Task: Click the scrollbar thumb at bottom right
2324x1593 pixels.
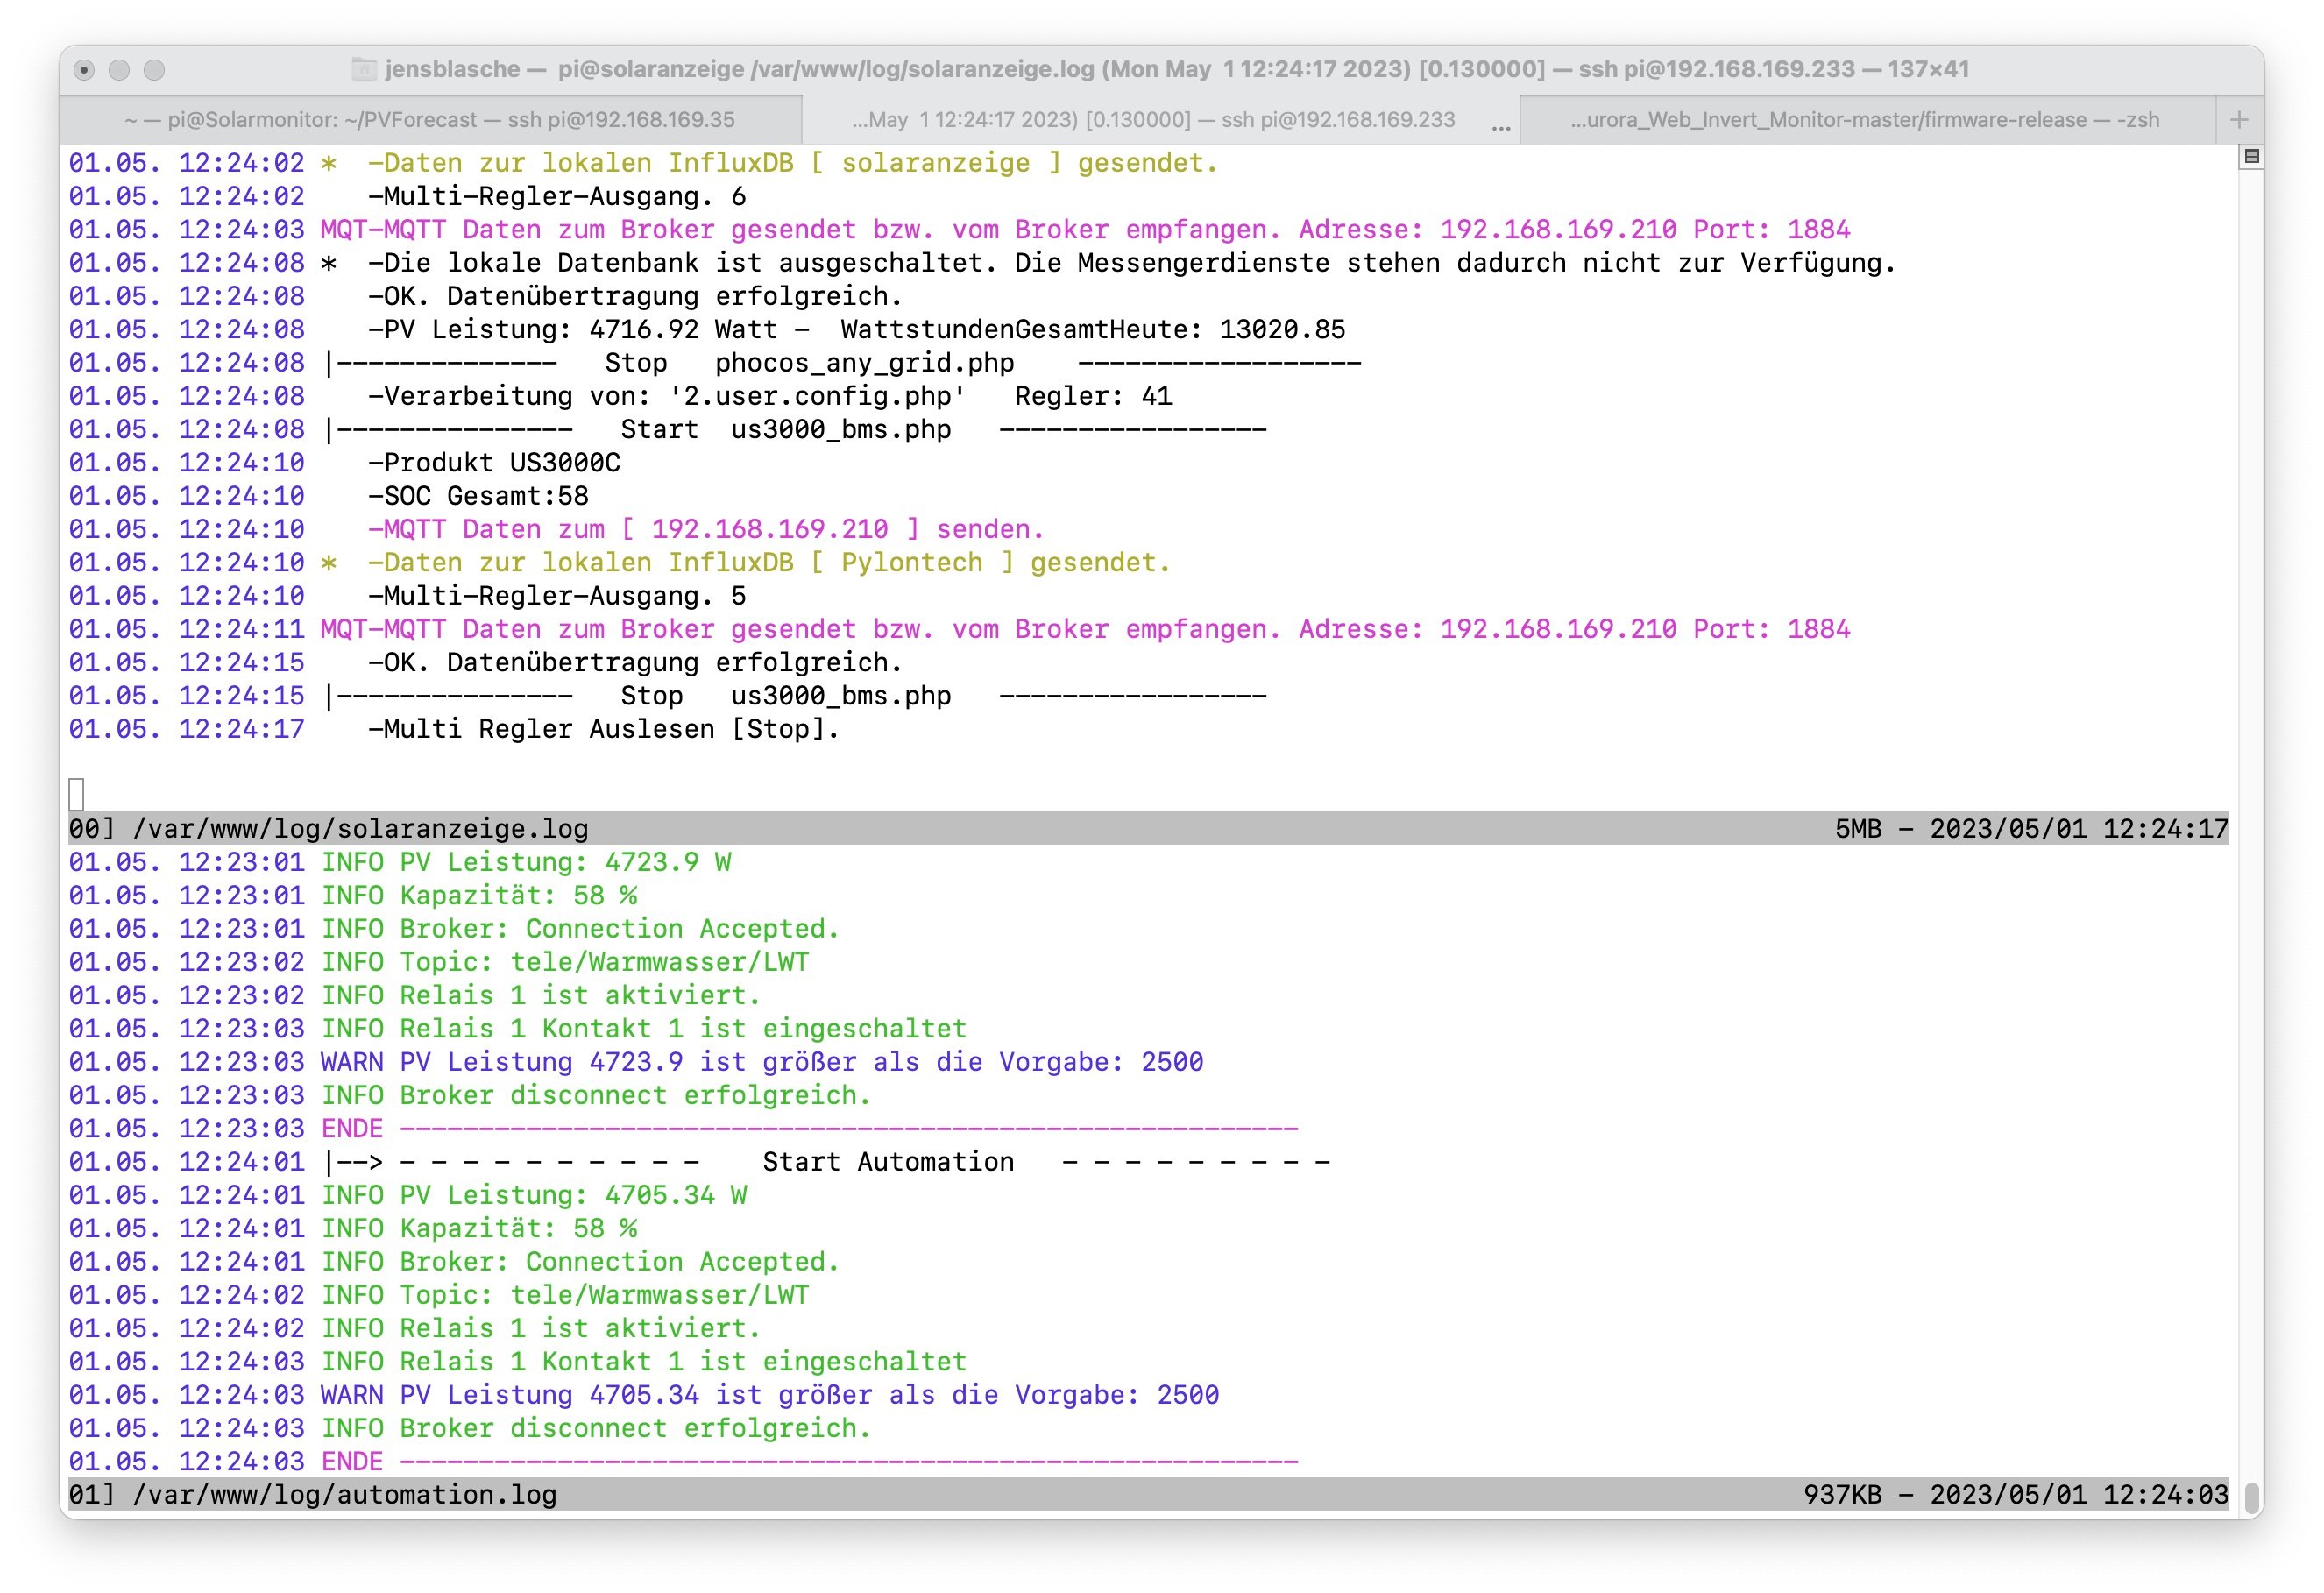Action: pyautogui.click(x=2251, y=1497)
